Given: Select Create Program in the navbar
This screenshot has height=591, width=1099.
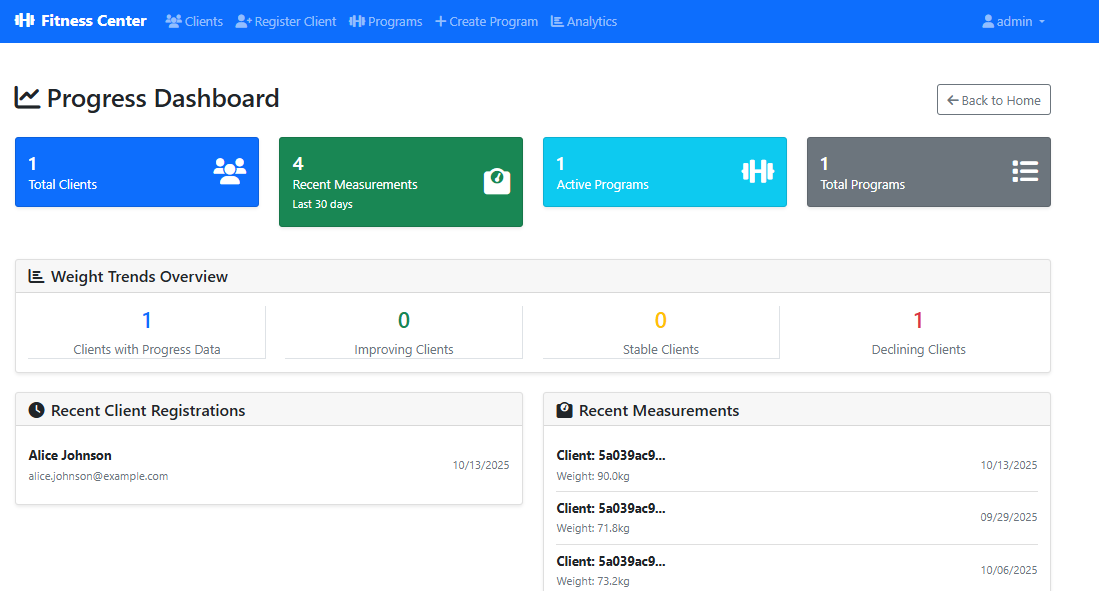Looking at the screenshot, I should (486, 21).
